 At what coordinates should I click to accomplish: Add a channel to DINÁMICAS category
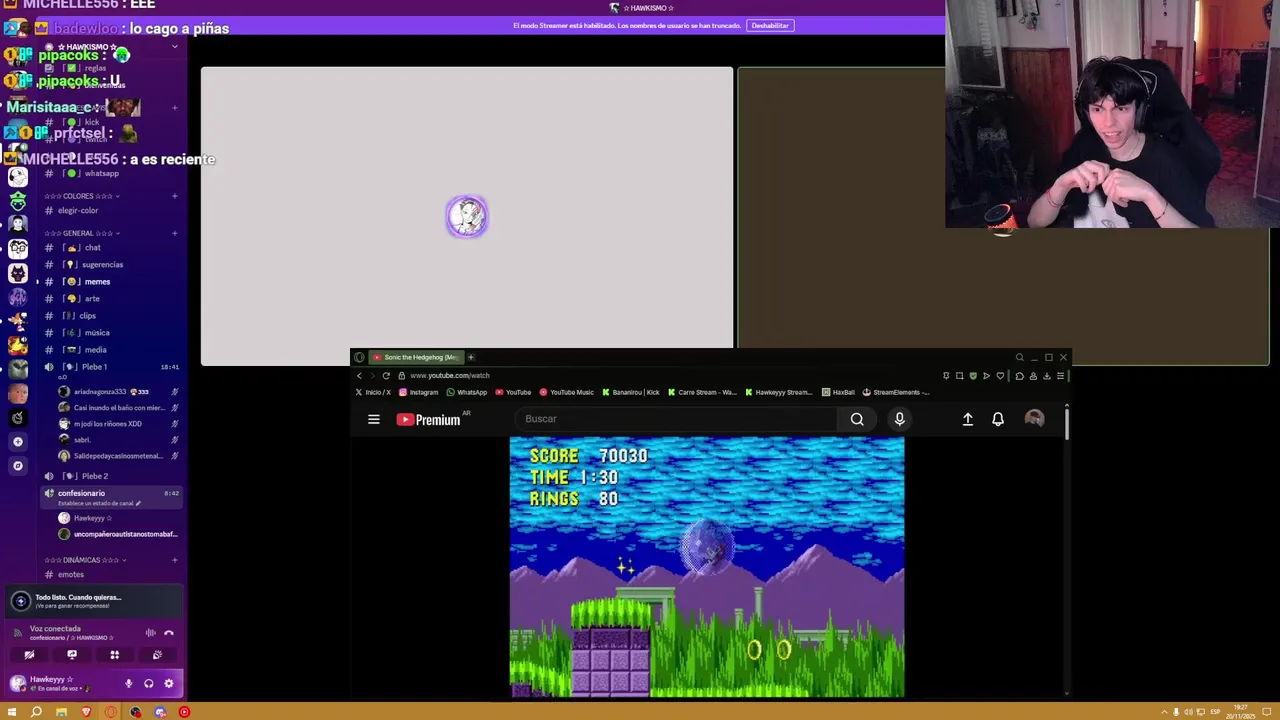[175, 560]
